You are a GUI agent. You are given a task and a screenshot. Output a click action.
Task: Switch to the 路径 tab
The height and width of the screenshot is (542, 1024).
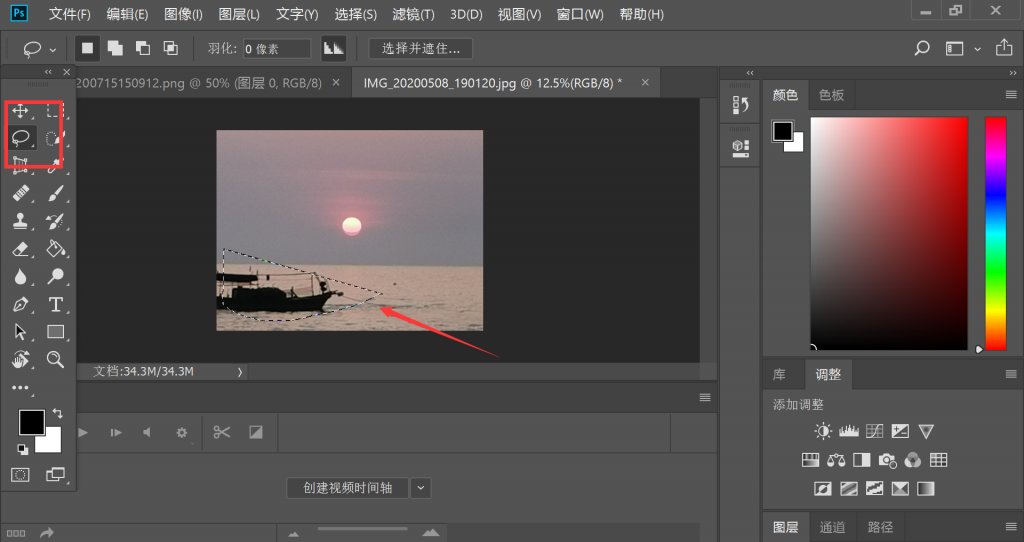point(880,527)
